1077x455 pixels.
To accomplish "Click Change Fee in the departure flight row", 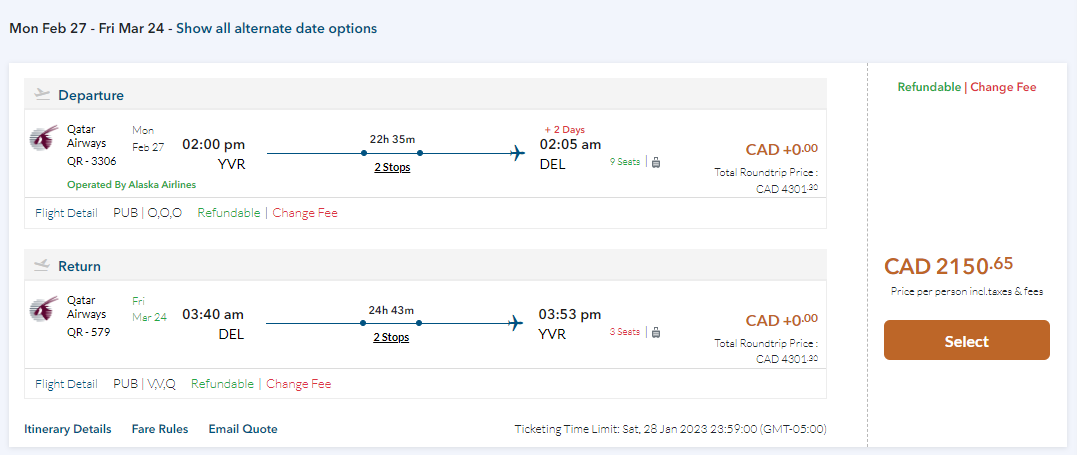I will [305, 213].
